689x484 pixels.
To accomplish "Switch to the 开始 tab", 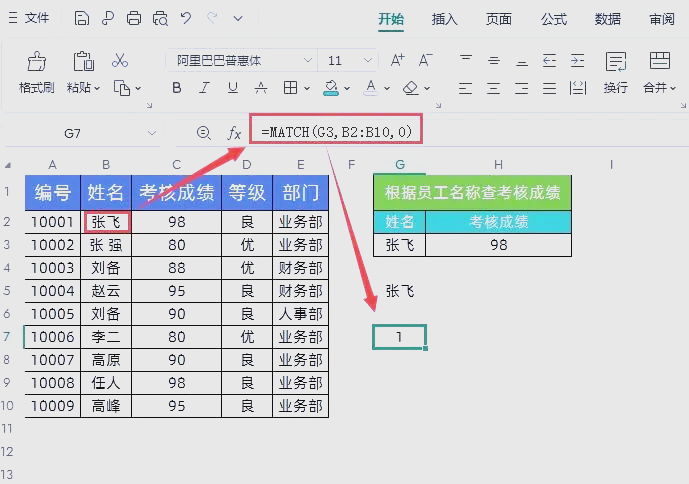I will [x=391, y=19].
